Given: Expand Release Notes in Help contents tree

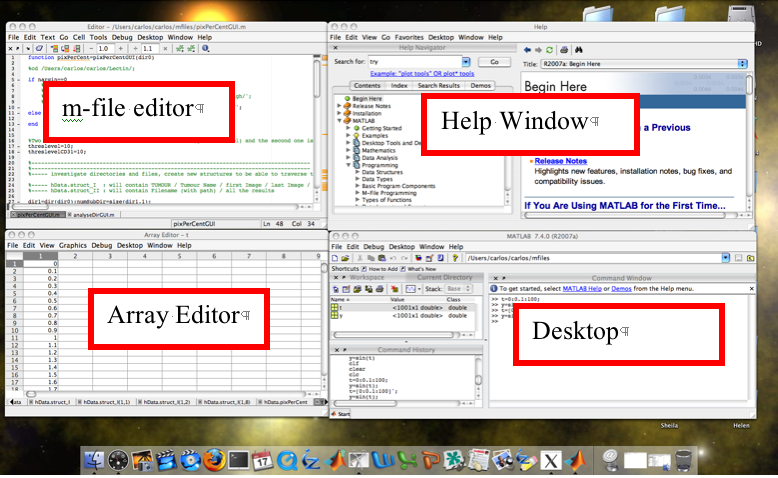Looking at the screenshot, I should point(339,106).
